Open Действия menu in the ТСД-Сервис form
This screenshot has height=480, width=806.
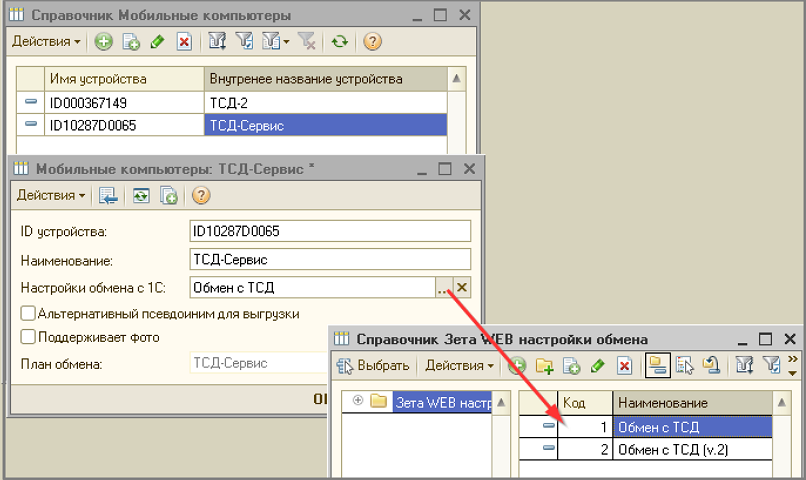pyautogui.click(x=51, y=196)
